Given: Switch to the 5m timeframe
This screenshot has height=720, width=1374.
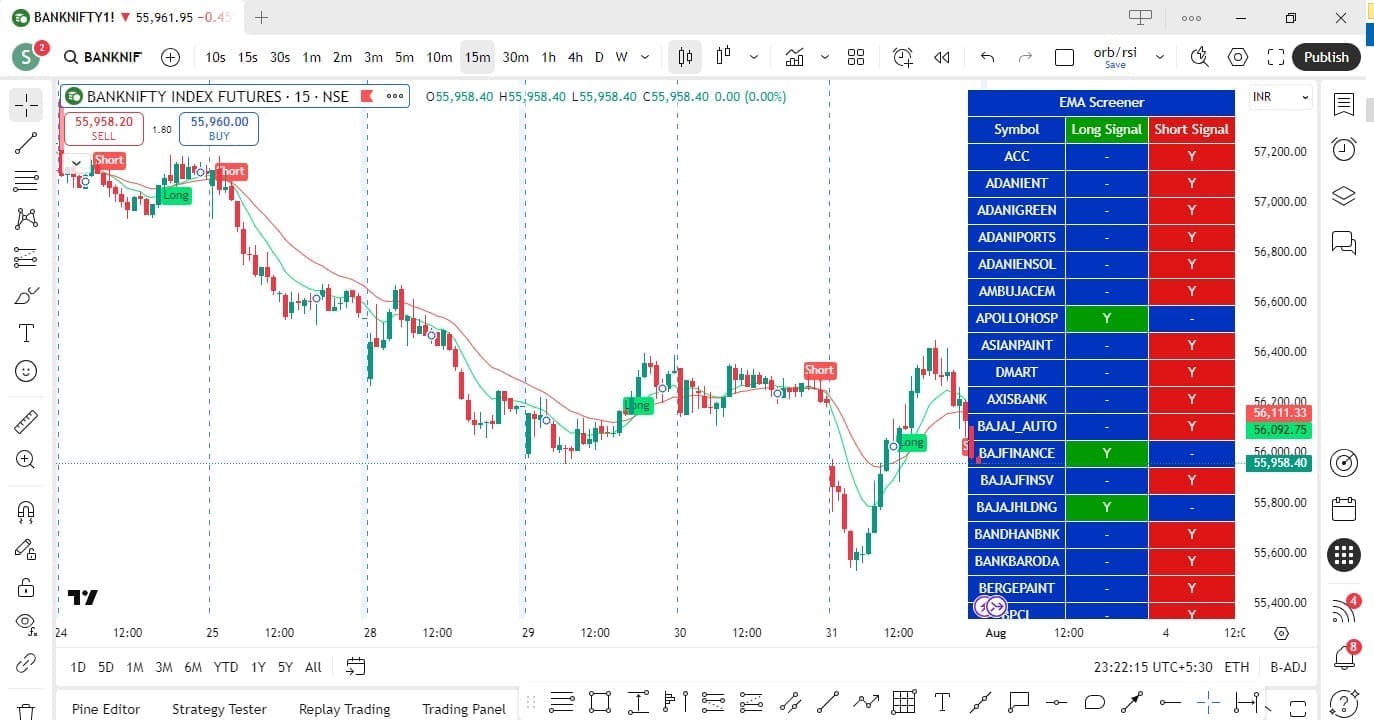Looking at the screenshot, I should coord(404,57).
